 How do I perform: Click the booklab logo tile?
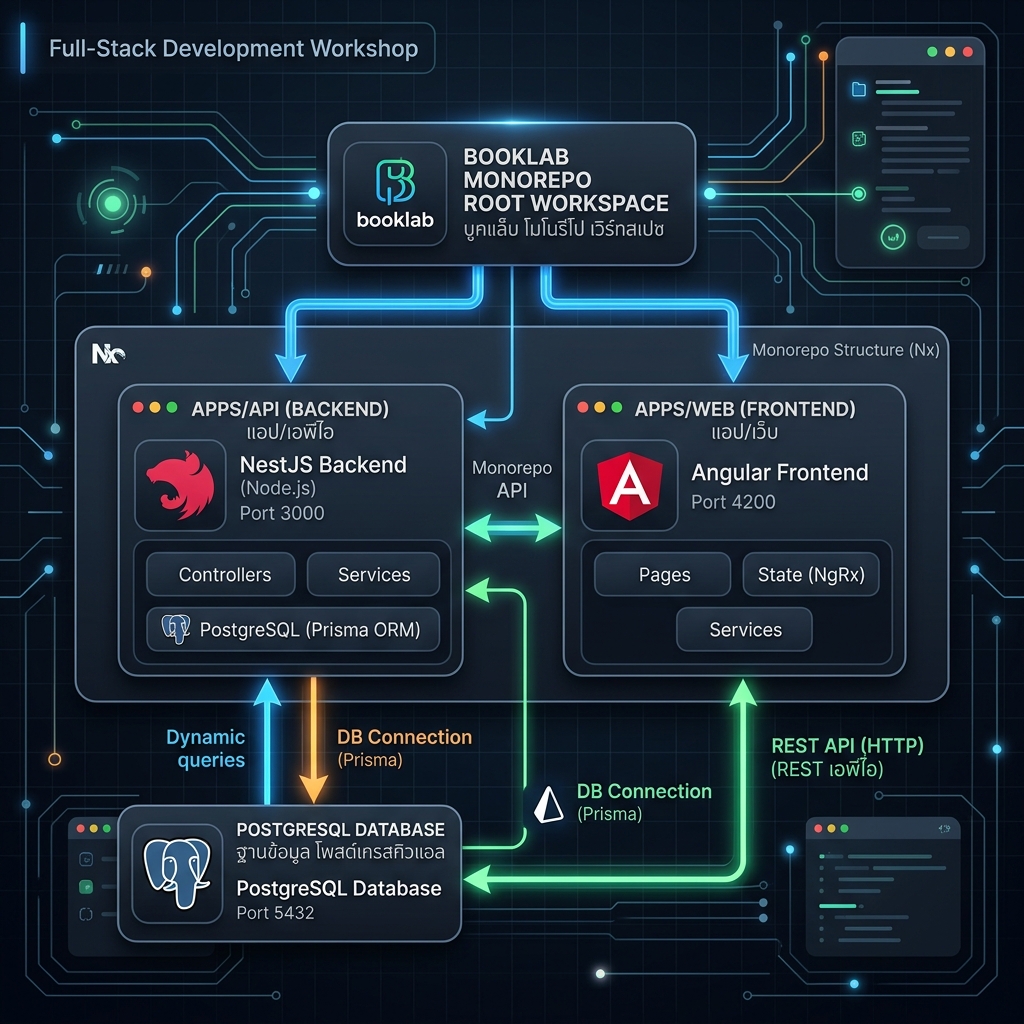pos(395,194)
